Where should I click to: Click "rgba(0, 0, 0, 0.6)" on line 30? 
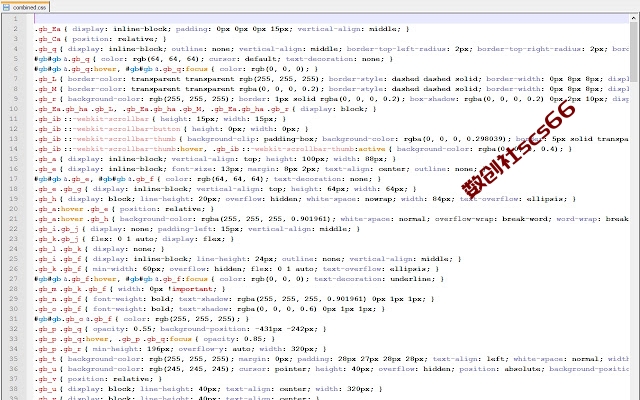click(x=276, y=309)
